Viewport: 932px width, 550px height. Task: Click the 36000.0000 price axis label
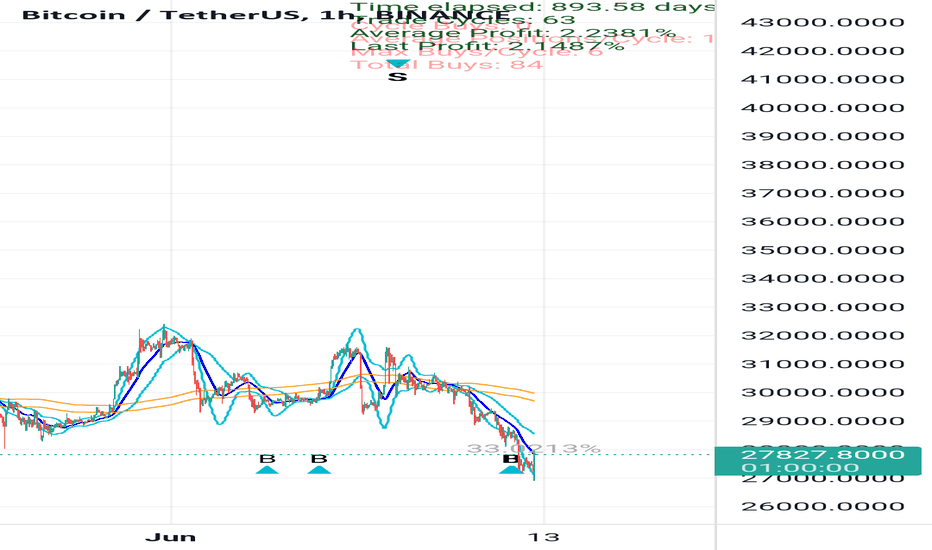[x=823, y=222]
